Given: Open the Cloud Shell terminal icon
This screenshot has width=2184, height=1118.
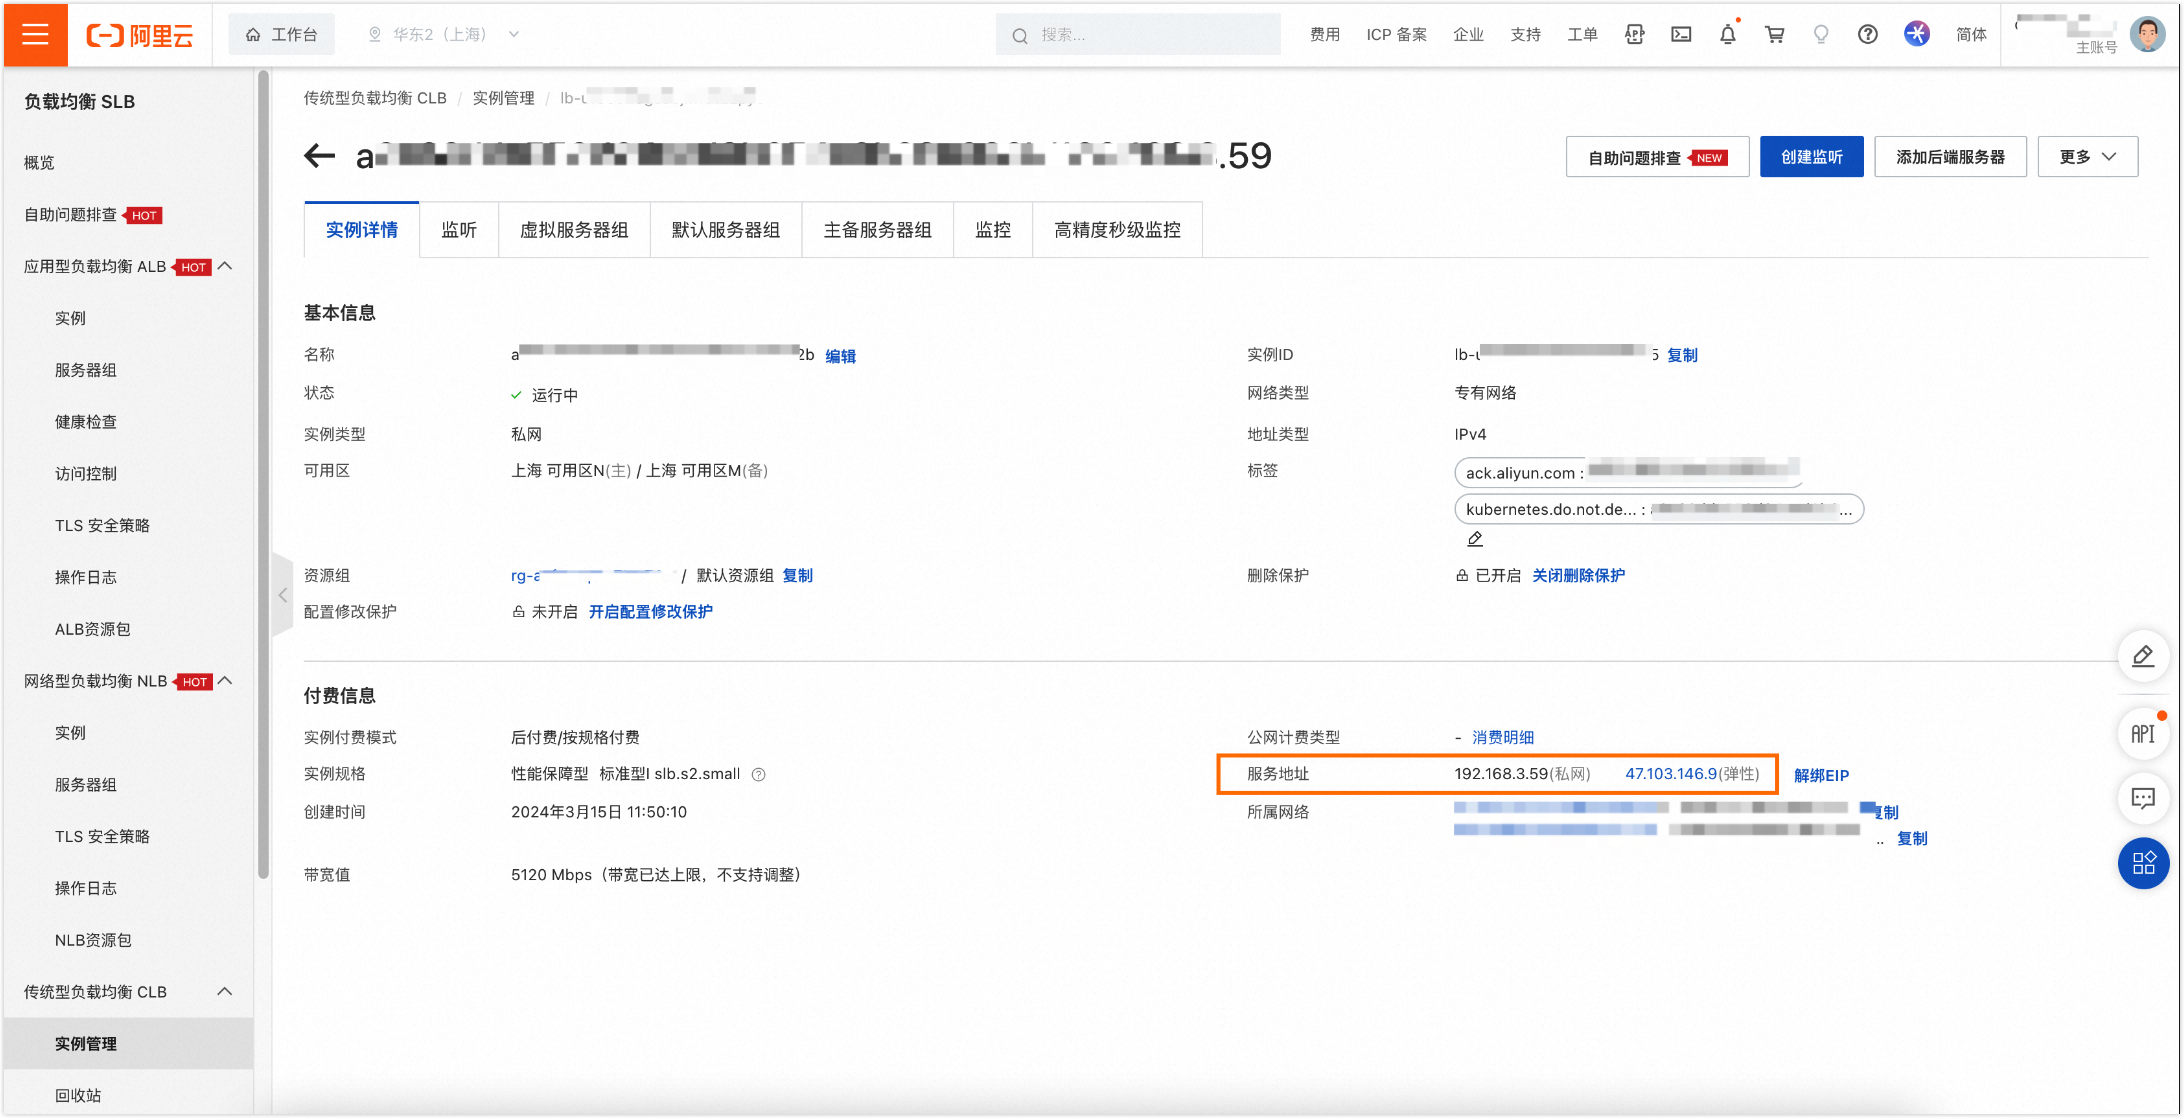Looking at the screenshot, I should click(x=1681, y=34).
